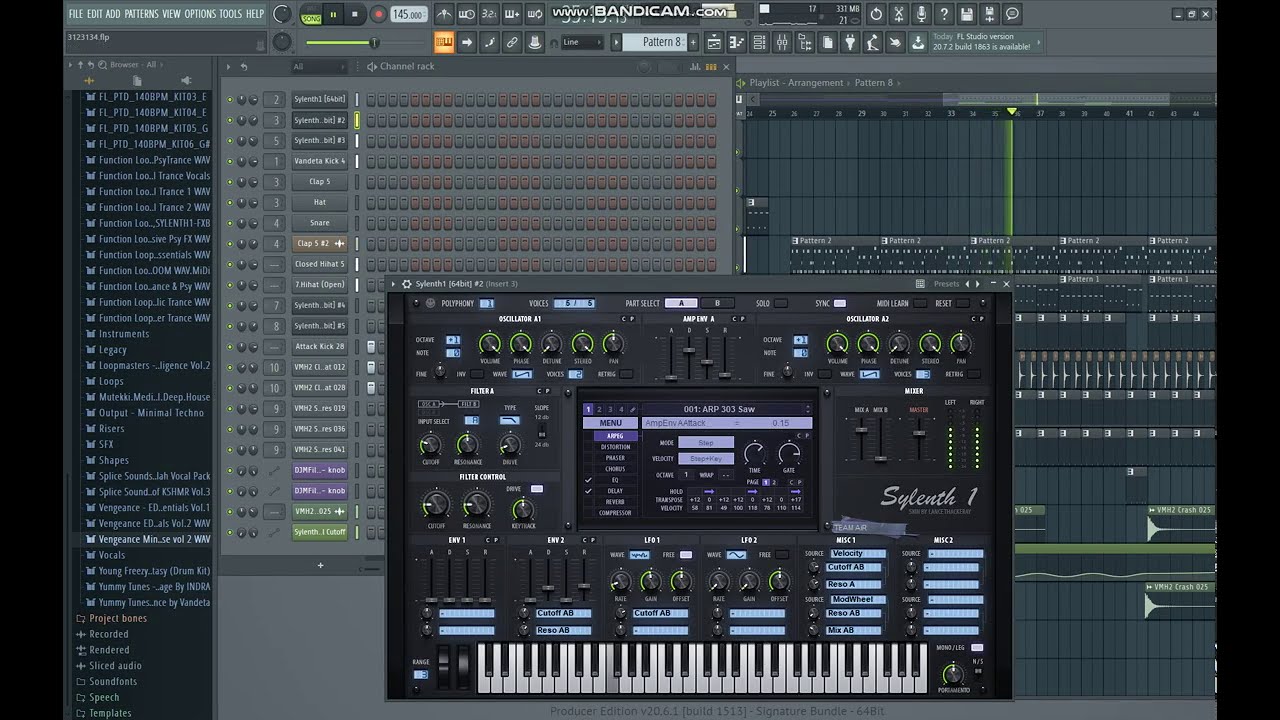Click the chat bubble icon in top toolbar
This screenshot has height=720, width=1280.
1012,14
